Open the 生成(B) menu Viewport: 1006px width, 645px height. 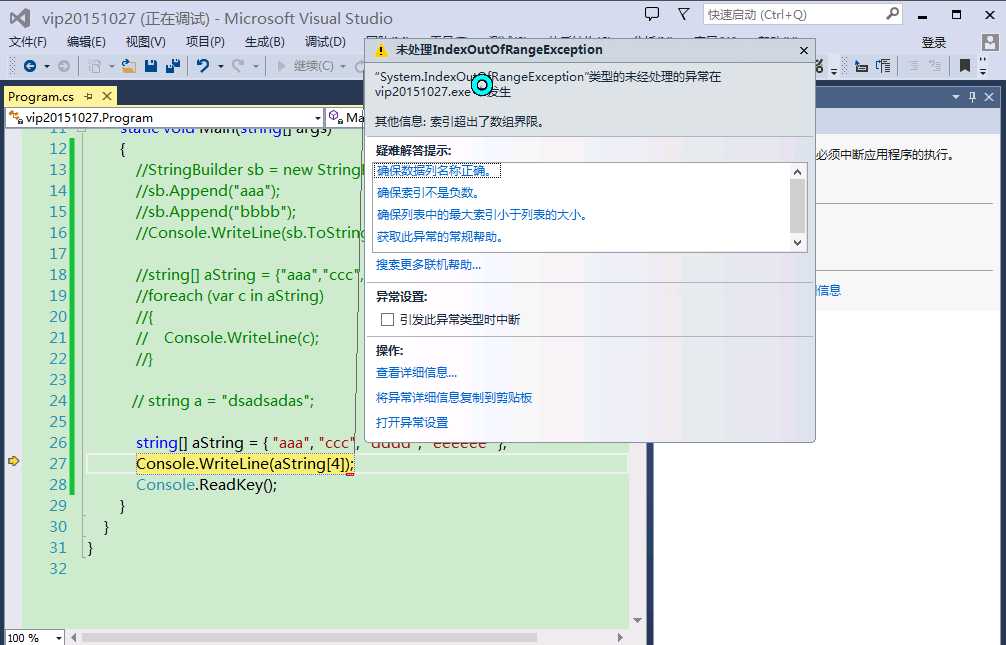[x=264, y=42]
